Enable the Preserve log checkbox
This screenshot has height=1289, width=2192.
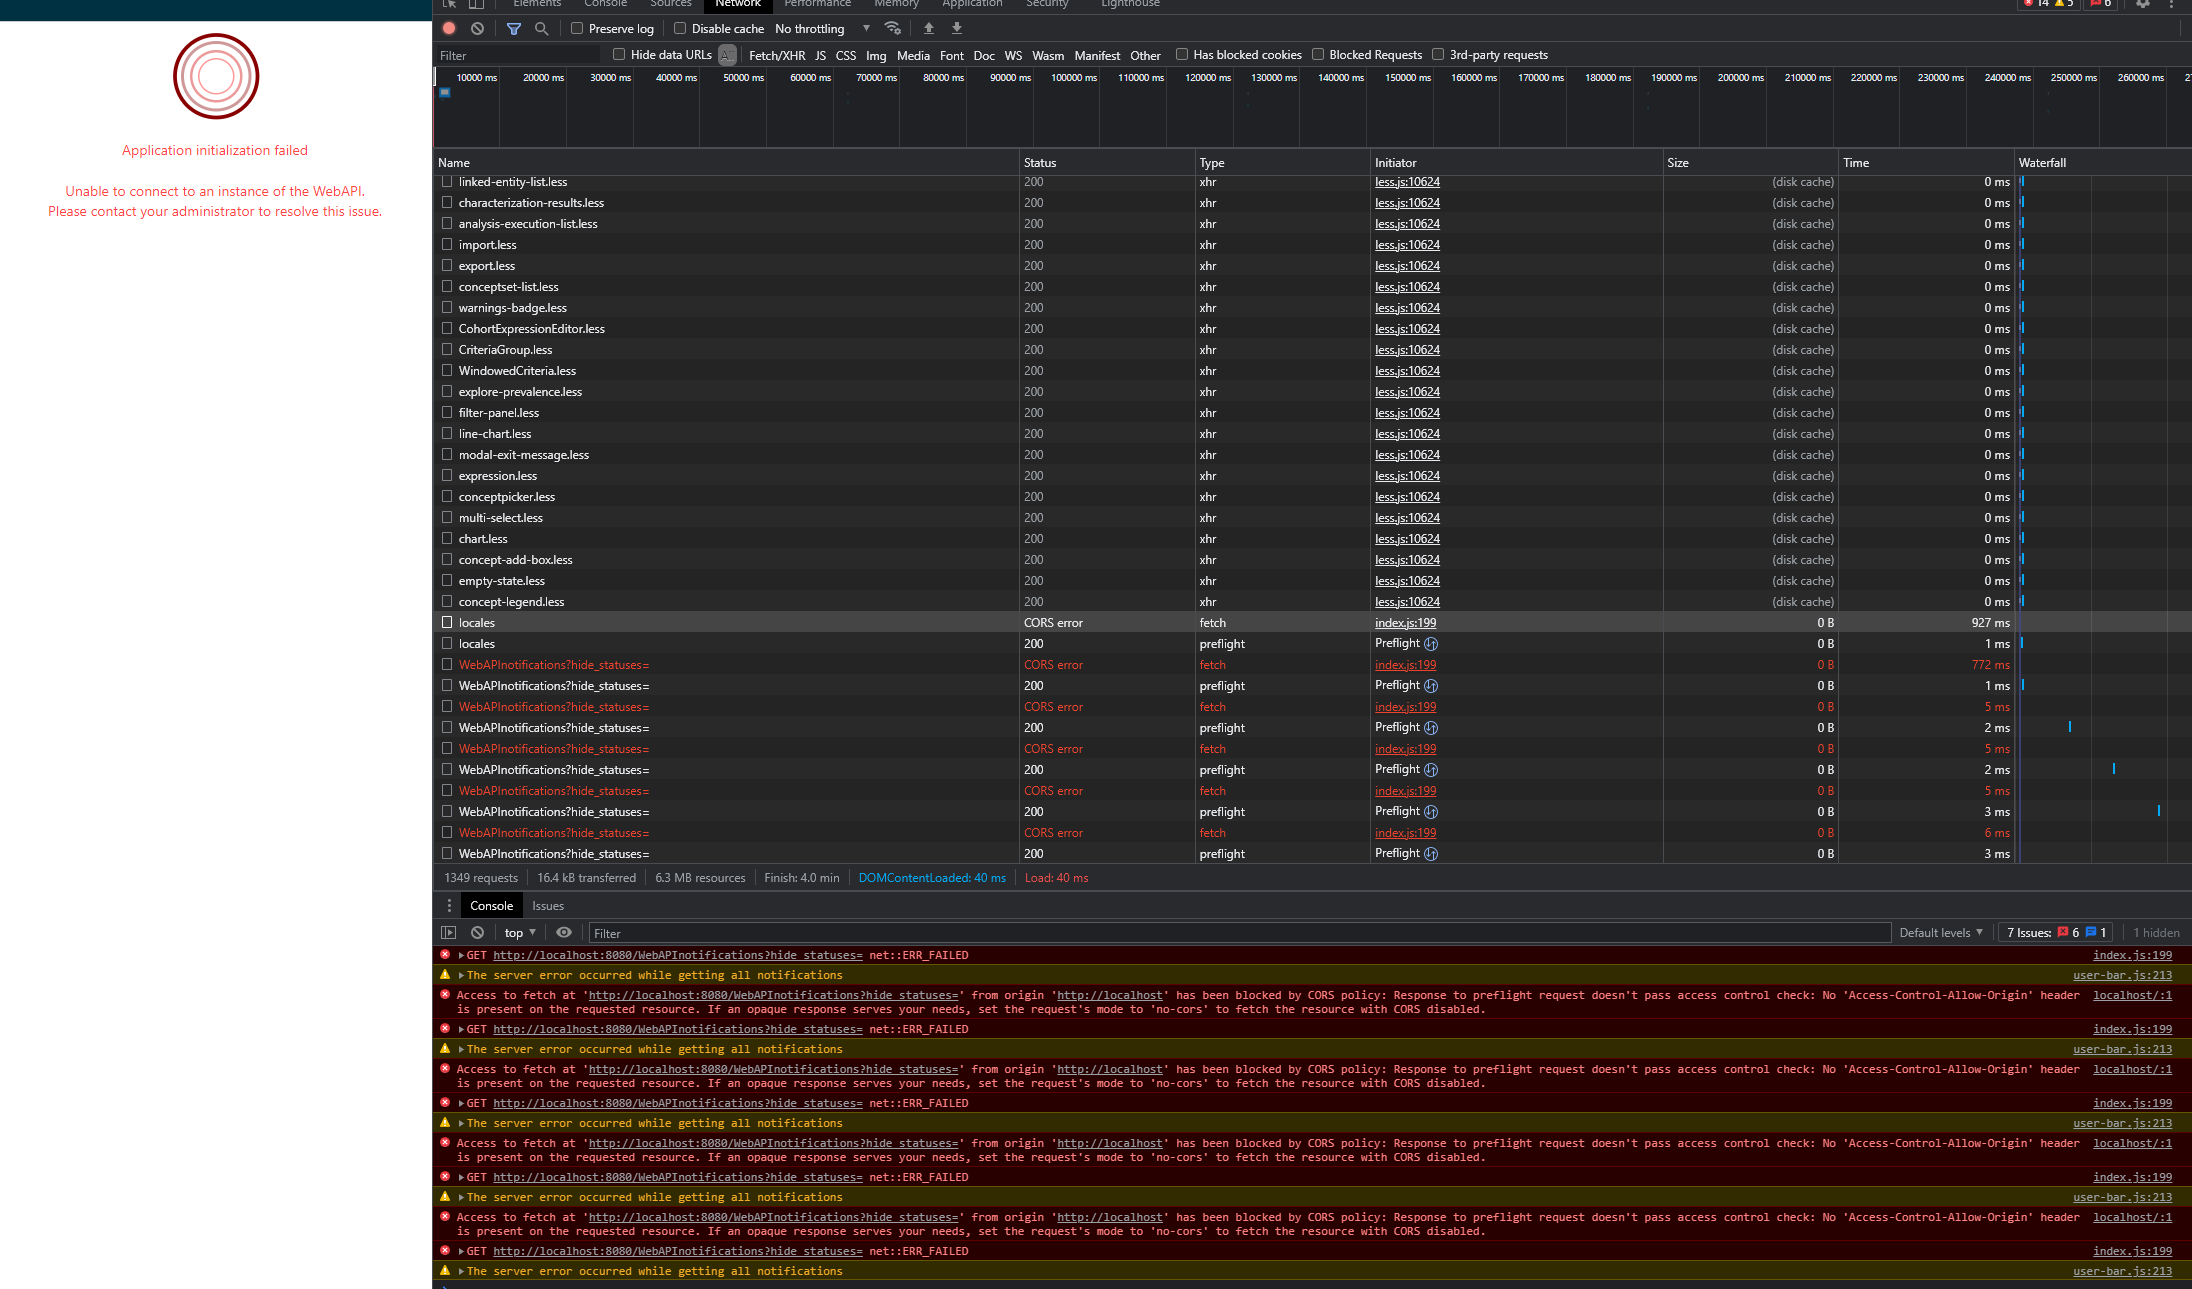[577, 29]
